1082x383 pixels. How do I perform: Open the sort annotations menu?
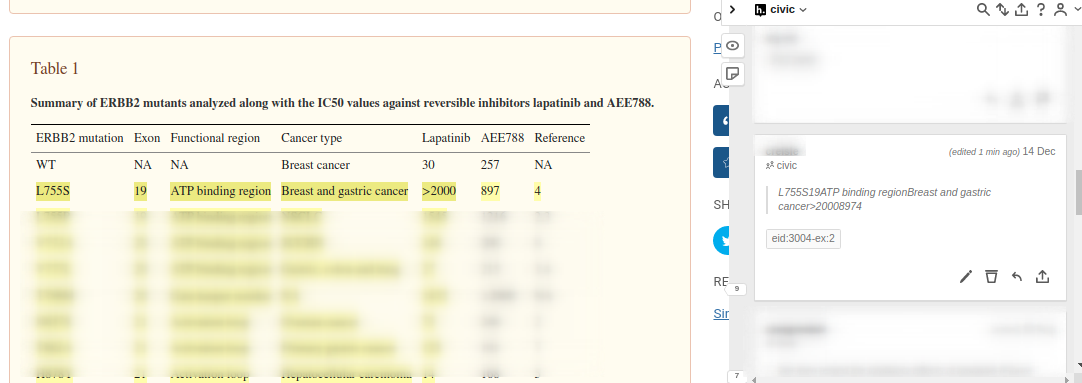(x=1003, y=10)
